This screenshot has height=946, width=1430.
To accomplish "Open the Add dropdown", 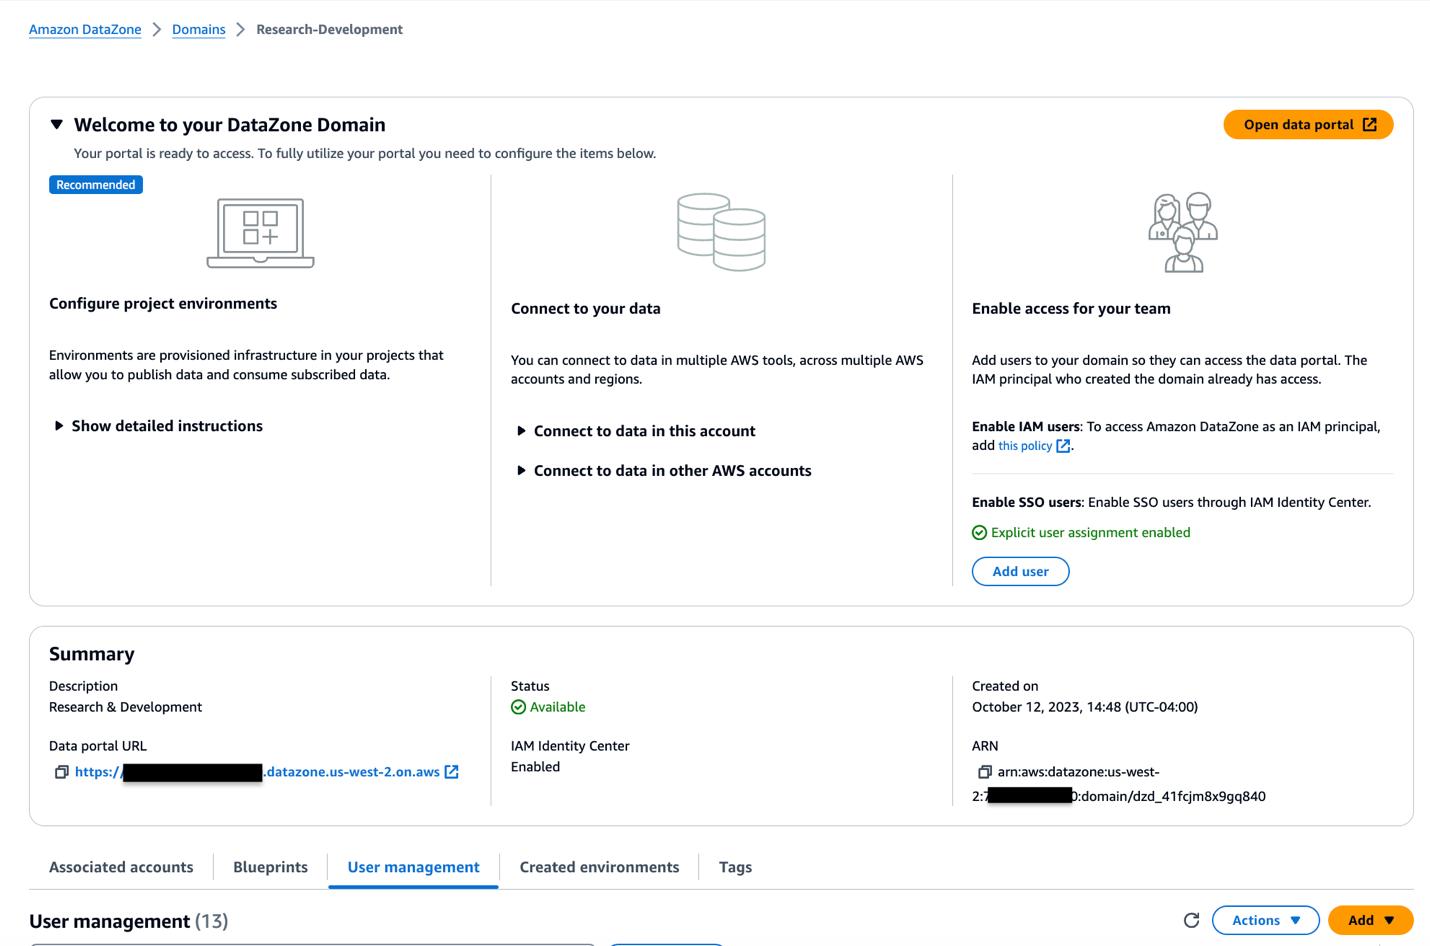I will [x=1370, y=920].
